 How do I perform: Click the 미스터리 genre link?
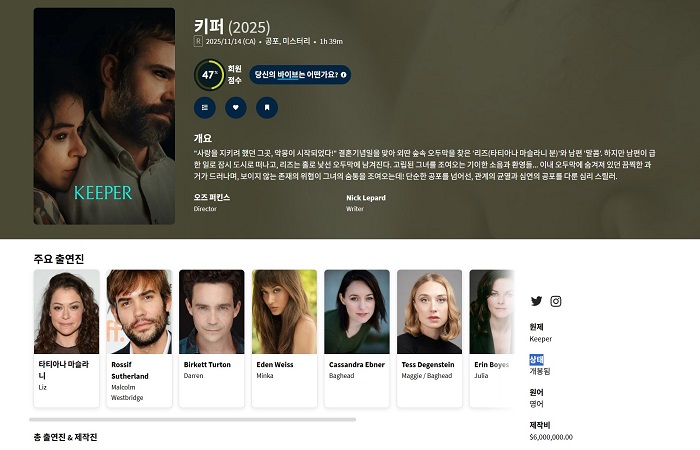point(296,42)
